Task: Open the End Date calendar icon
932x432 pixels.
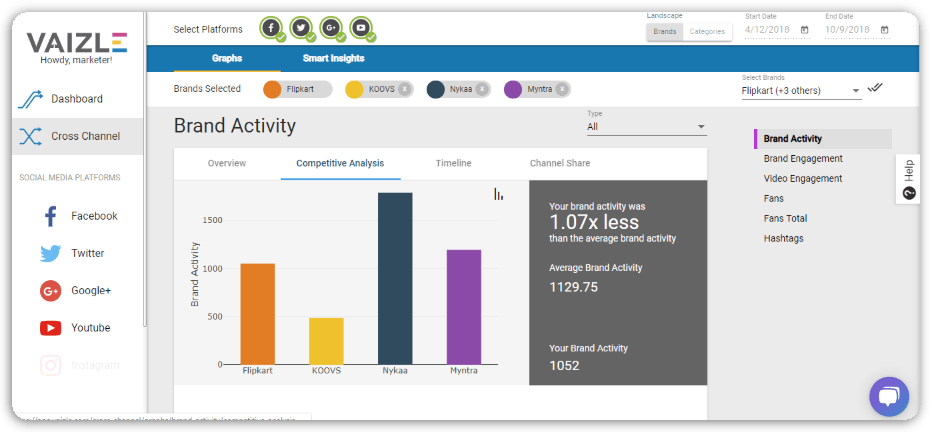Action: pyautogui.click(x=884, y=30)
